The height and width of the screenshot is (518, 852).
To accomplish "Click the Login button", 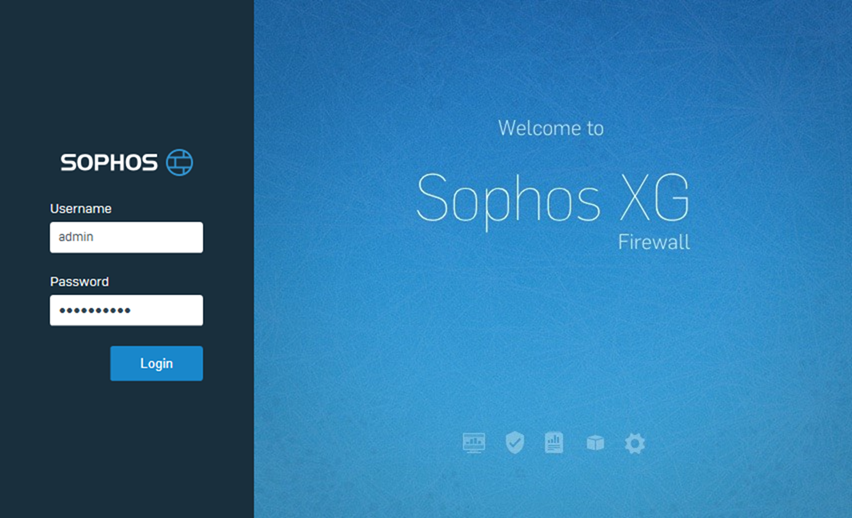I will 156,363.
